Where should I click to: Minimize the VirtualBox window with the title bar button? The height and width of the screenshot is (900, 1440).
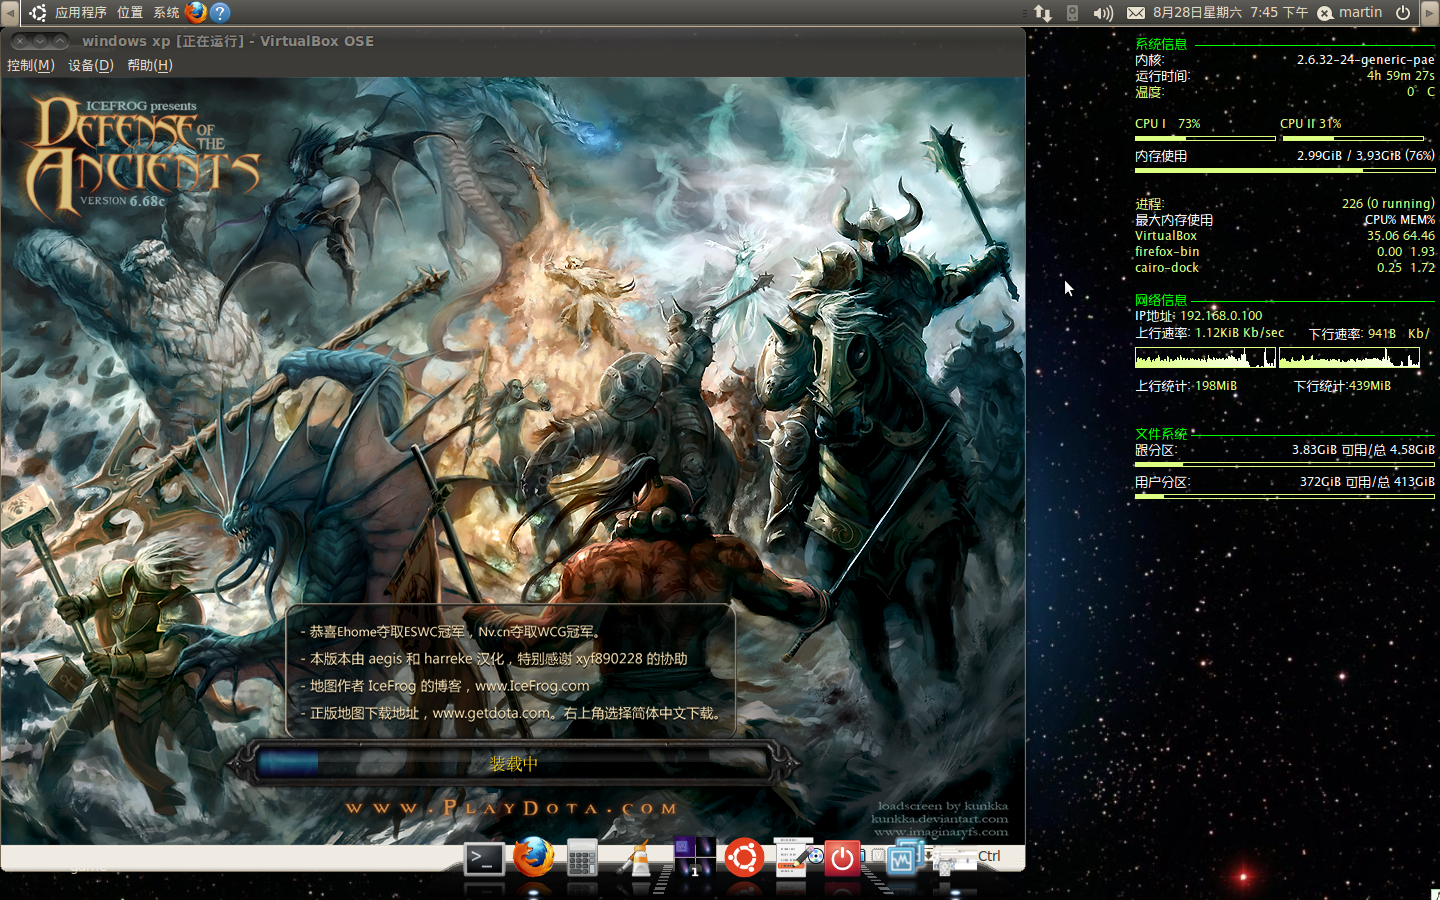(40, 41)
